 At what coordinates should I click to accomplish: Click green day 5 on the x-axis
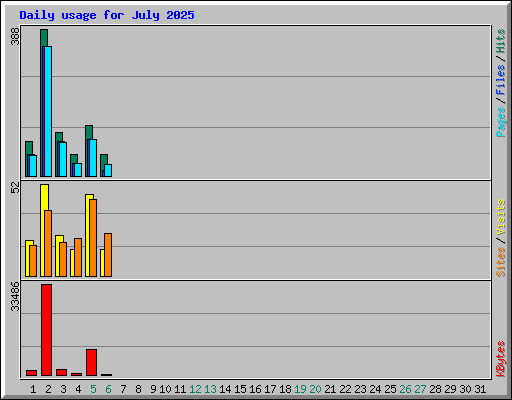coord(93,389)
